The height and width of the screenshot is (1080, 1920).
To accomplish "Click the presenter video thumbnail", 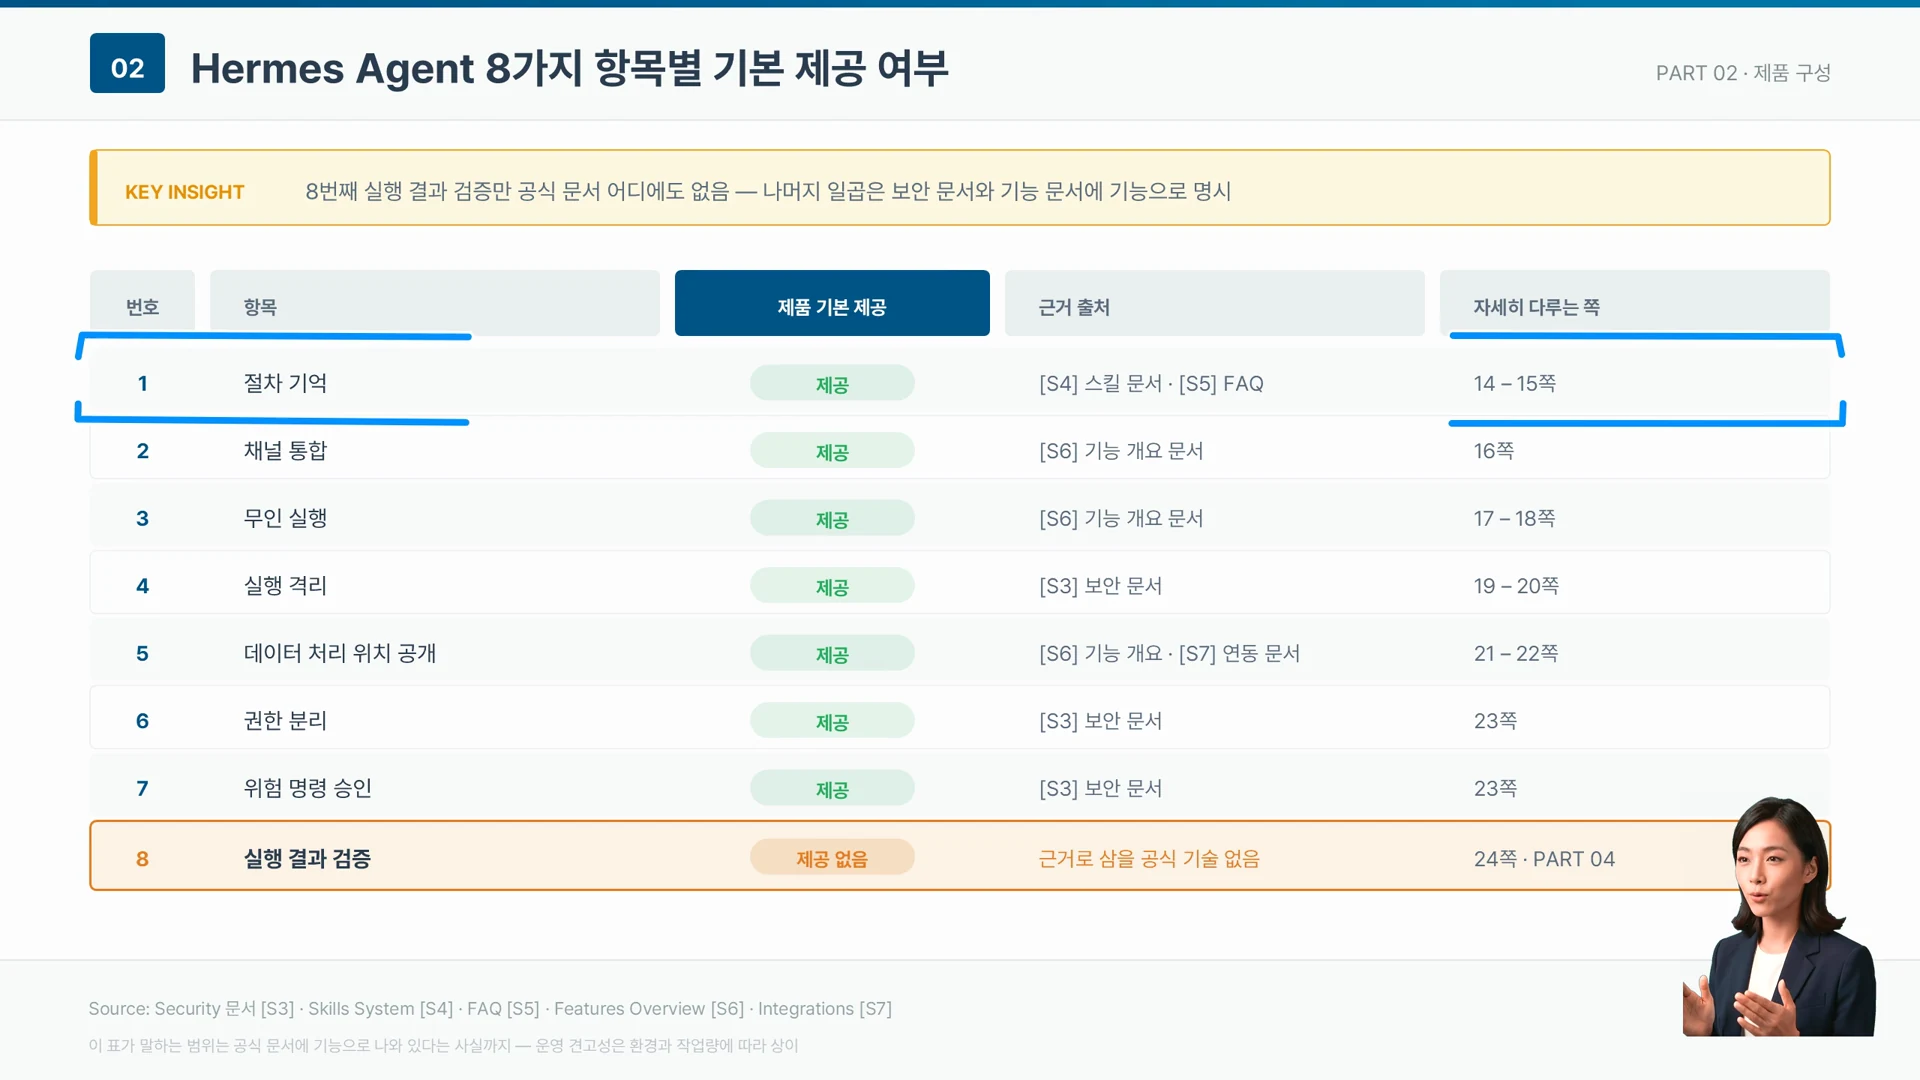I will tap(1779, 916).
